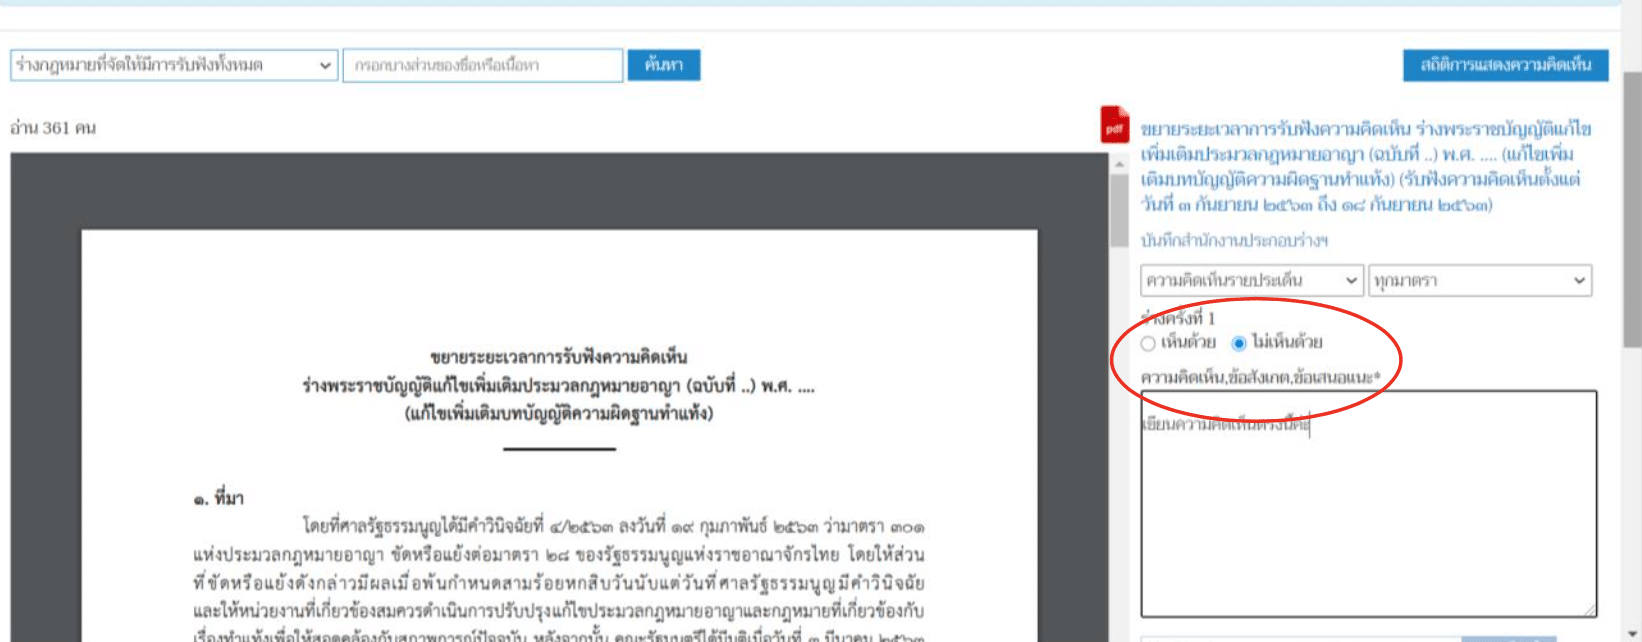Click the อ่าน 361 คน reader count
The width and height of the screenshot is (1642, 642).
(53, 128)
